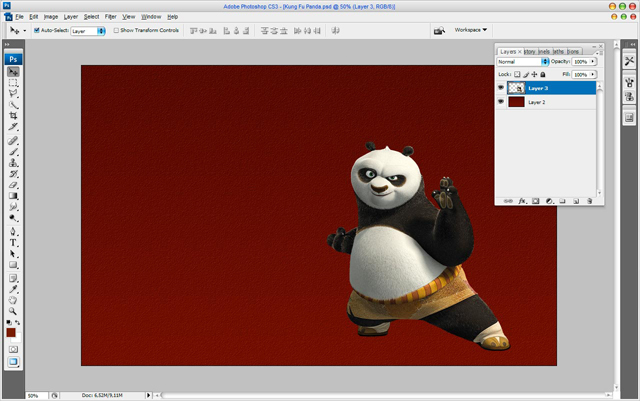
Task: Open the File menu
Action: [20, 17]
